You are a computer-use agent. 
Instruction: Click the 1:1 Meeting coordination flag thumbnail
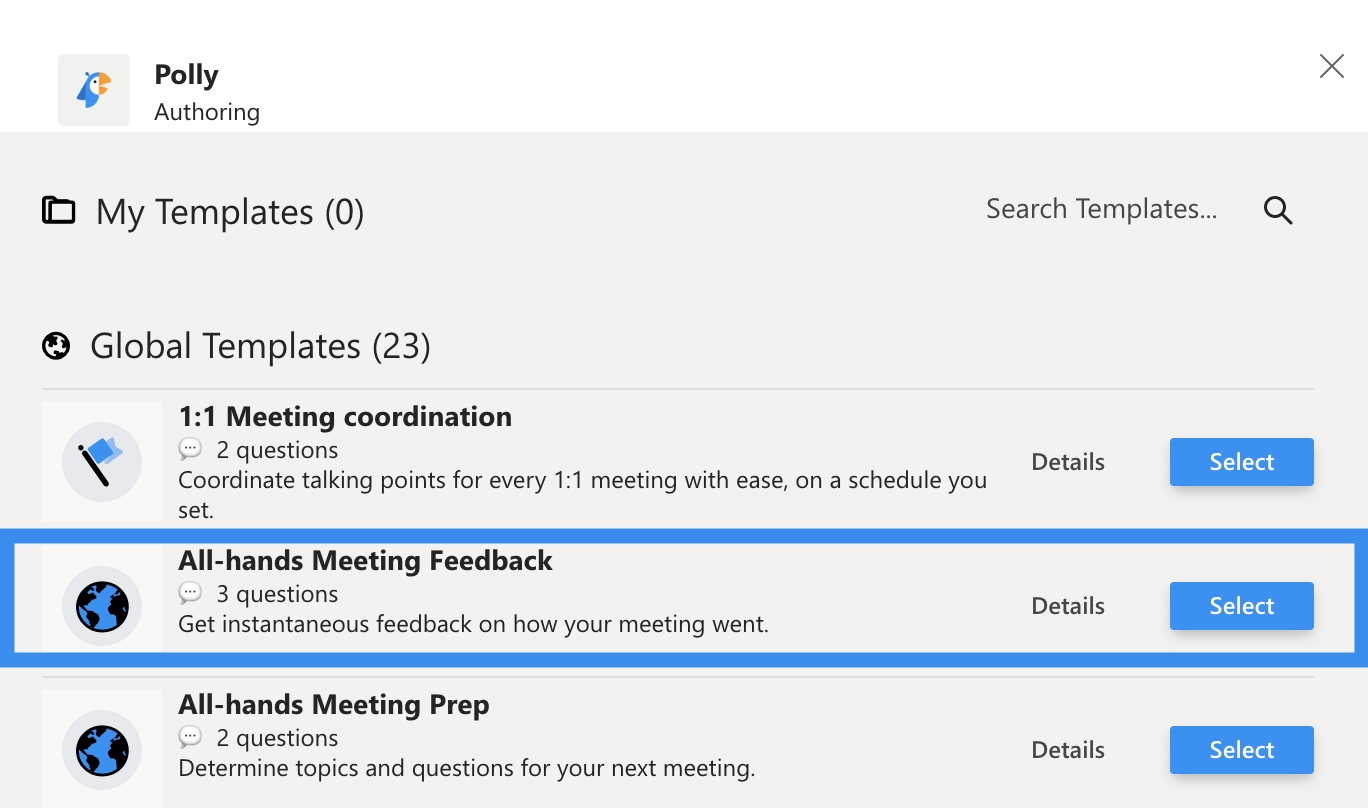pos(102,462)
